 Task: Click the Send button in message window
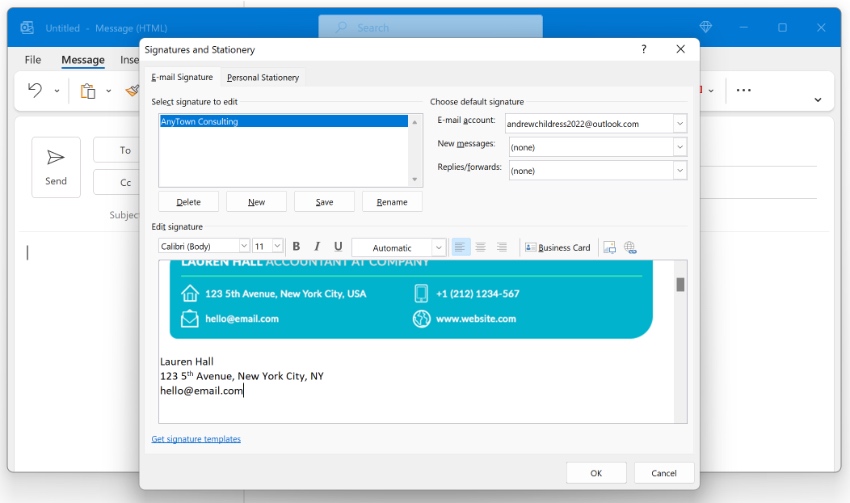56,167
